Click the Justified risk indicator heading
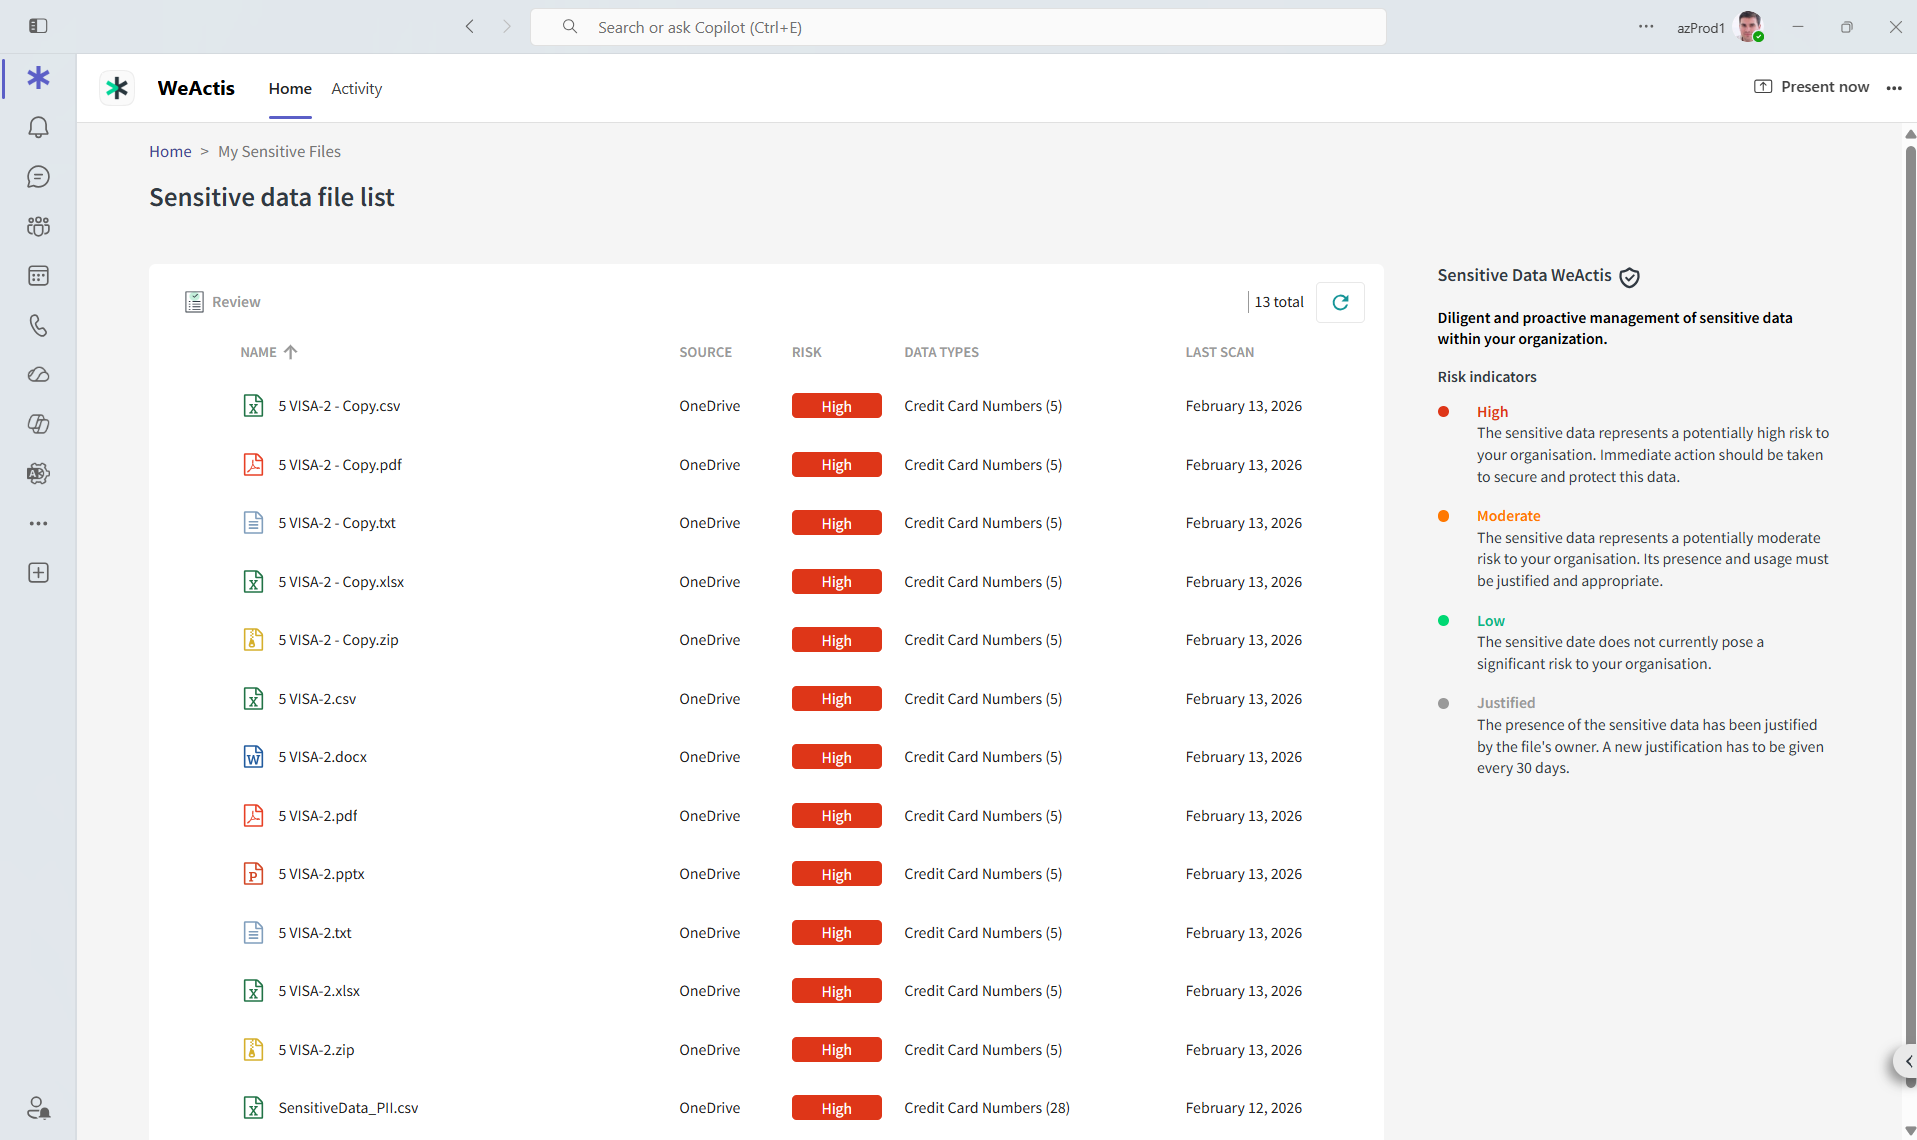Viewport: 1917px width, 1140px height. [x=1505, y=703]
